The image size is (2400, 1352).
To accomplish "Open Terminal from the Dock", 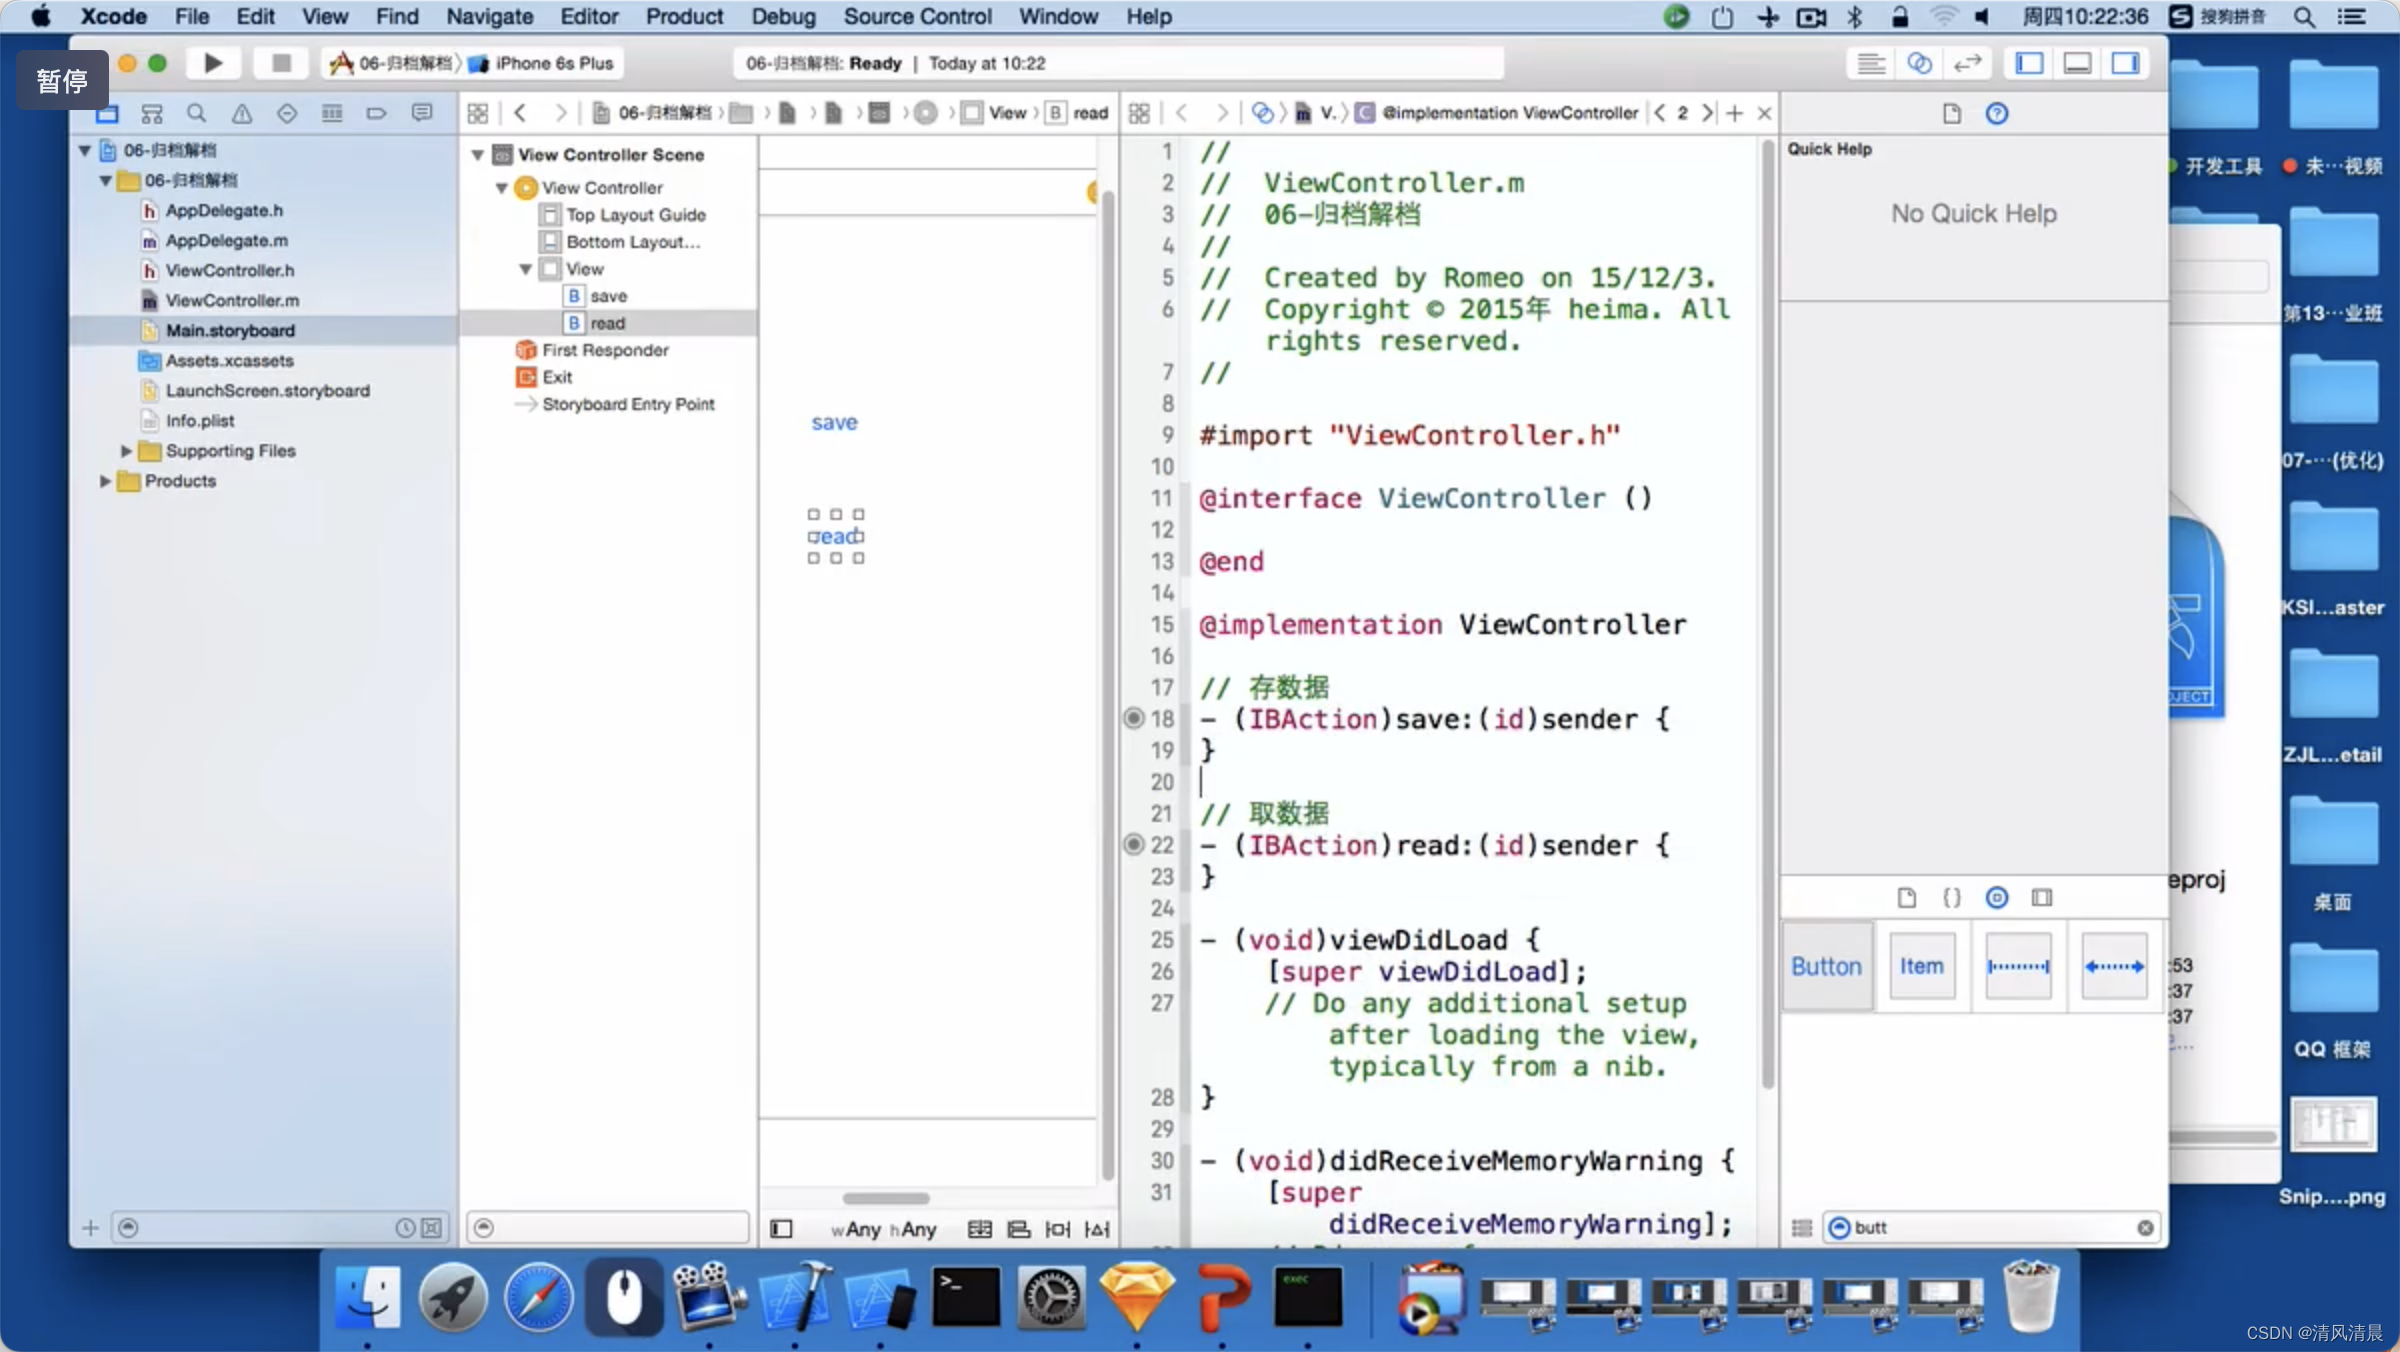I will 965,1298.
